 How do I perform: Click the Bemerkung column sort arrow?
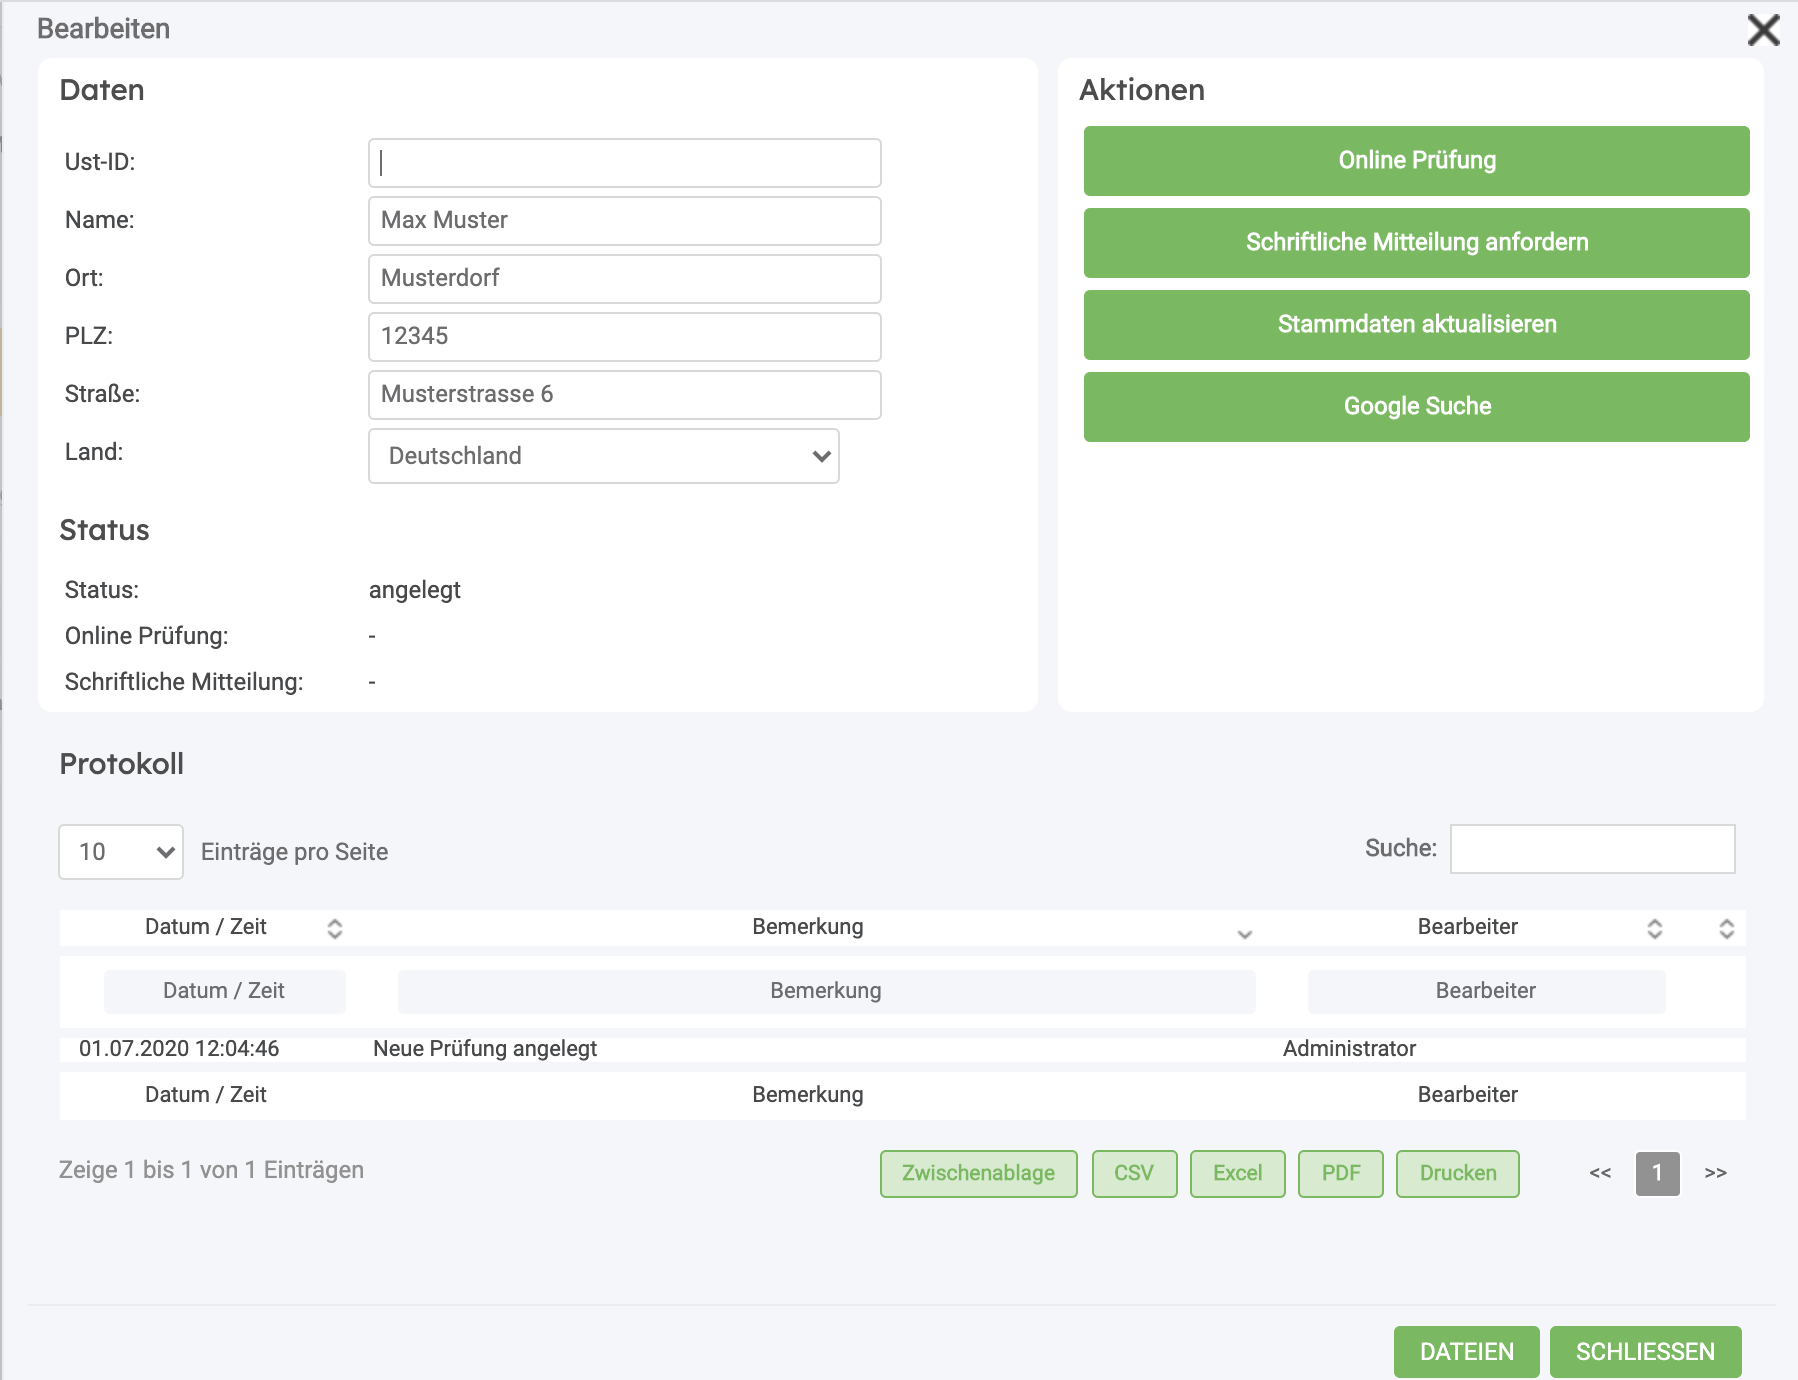click(1244, 933)
